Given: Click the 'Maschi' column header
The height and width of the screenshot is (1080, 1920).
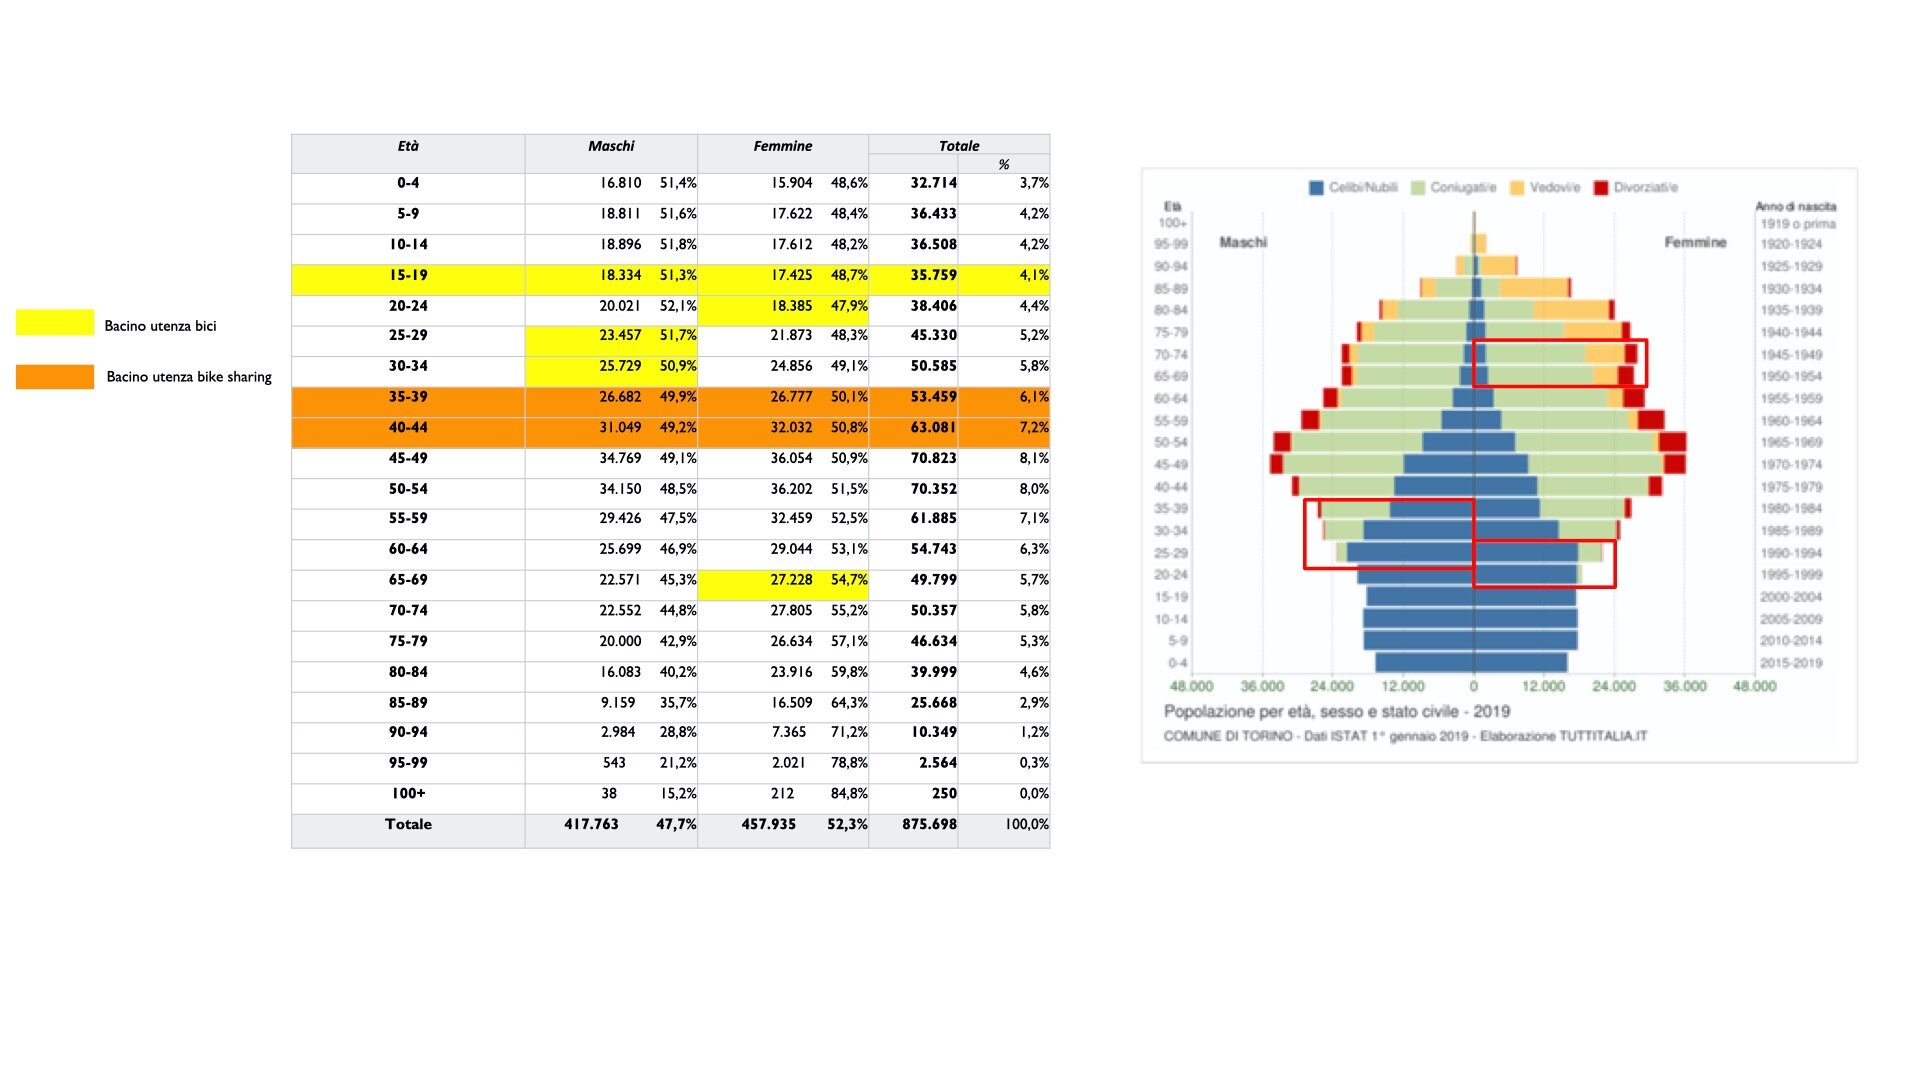Looking at the screenshot, I should click(611, 146).
